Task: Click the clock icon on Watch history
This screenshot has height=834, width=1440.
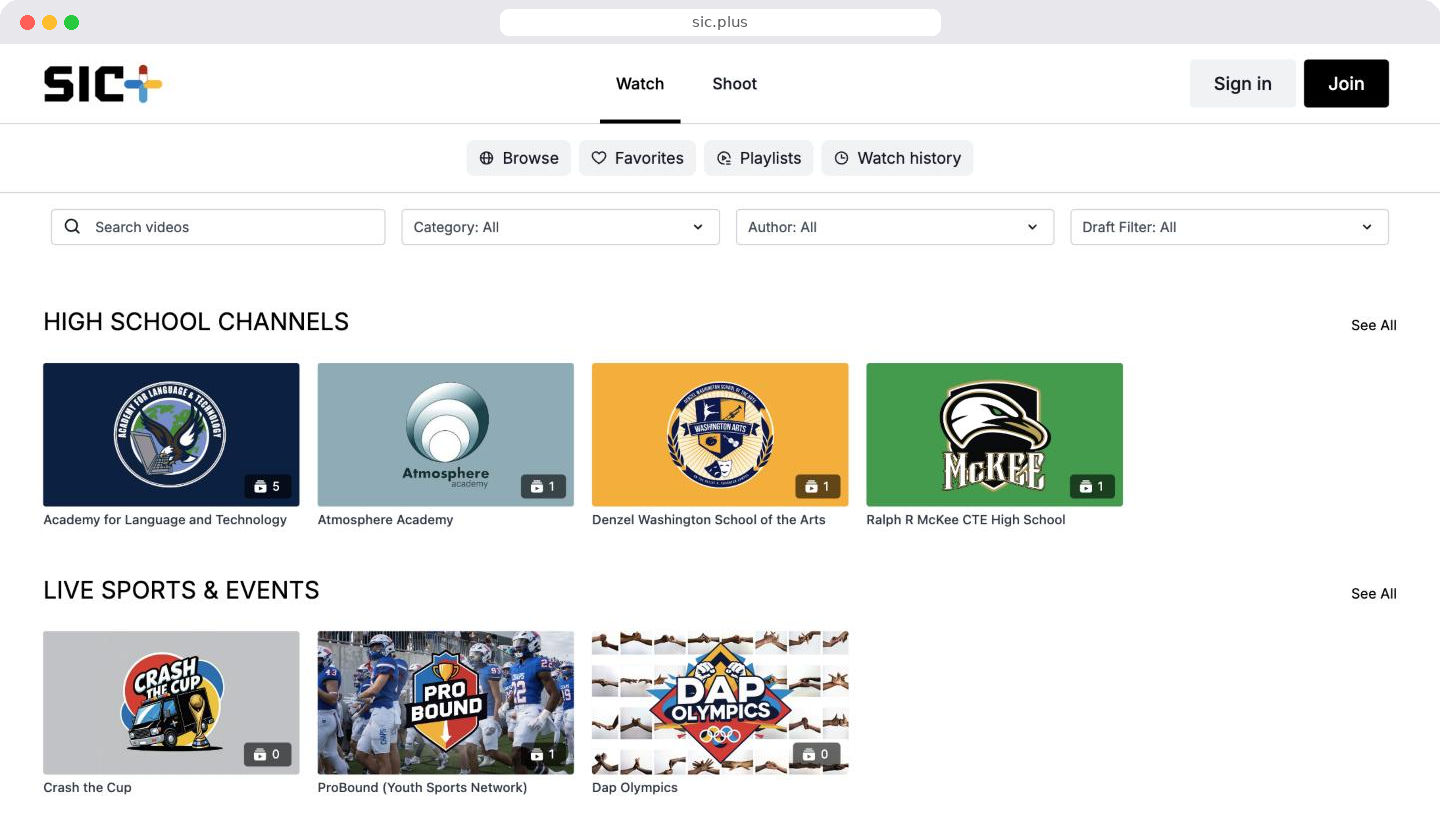Action: tap(842, 158)
